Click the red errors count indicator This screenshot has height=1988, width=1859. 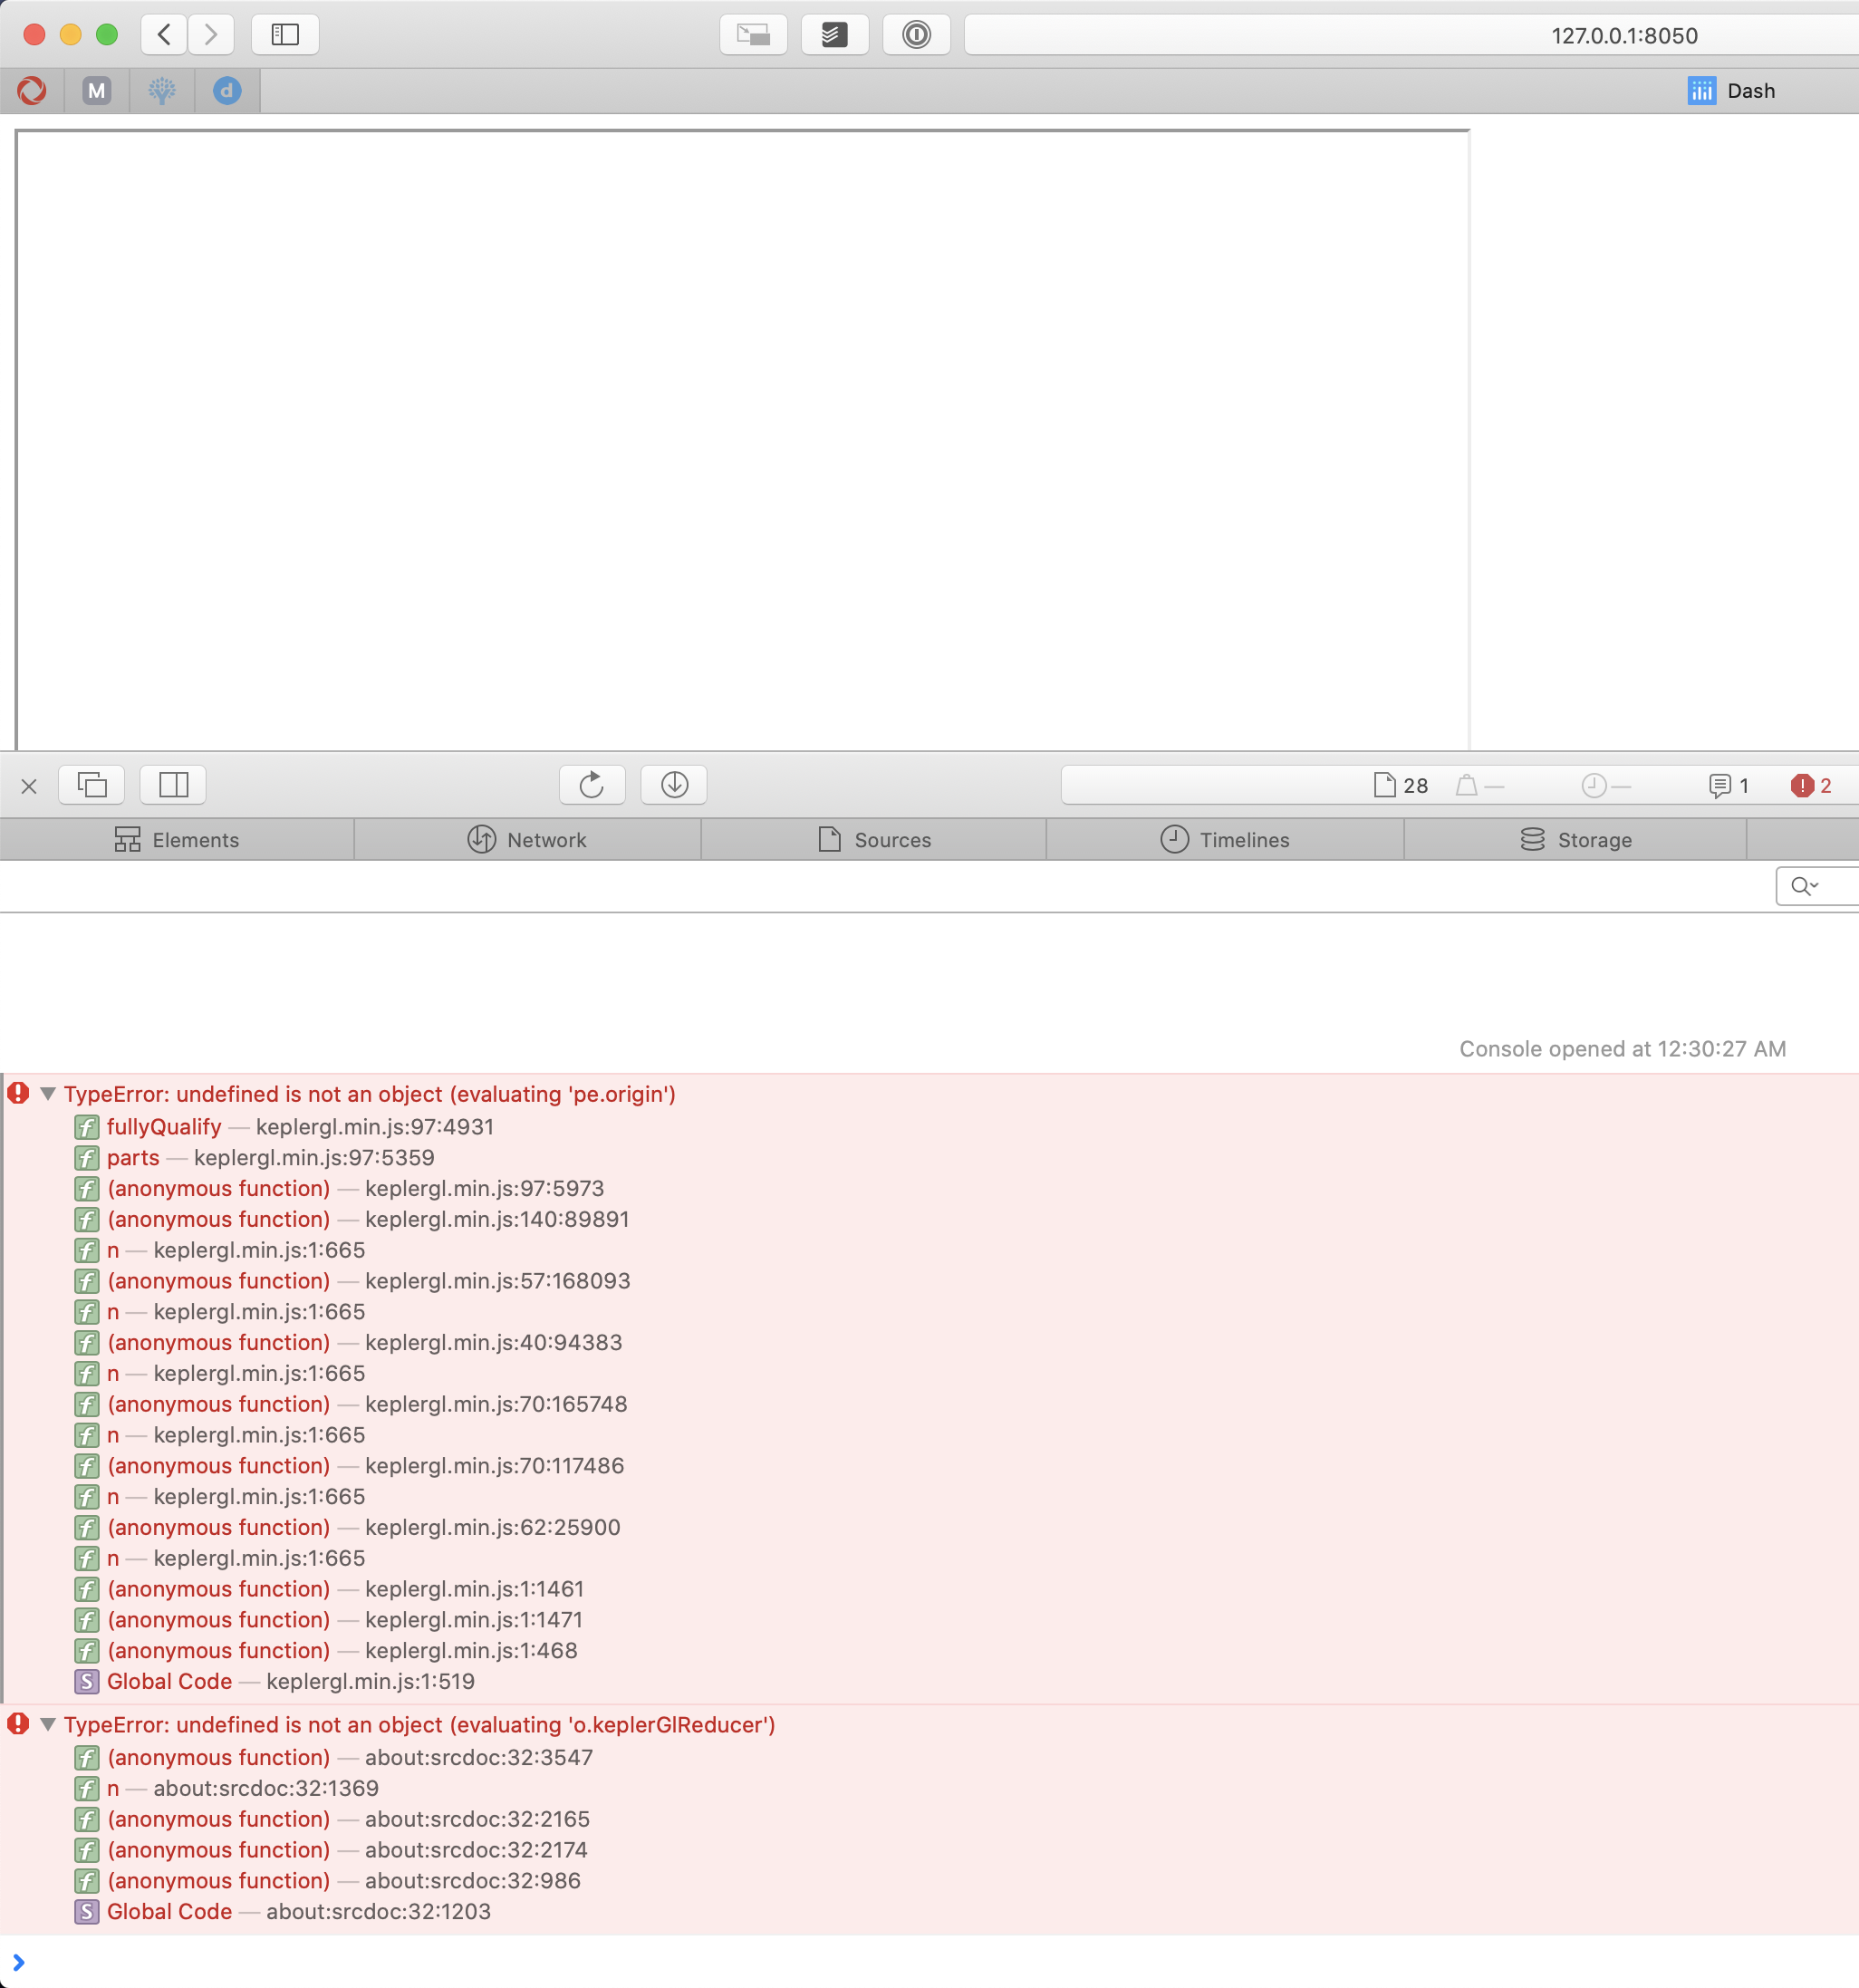[x=1811, y=786]
